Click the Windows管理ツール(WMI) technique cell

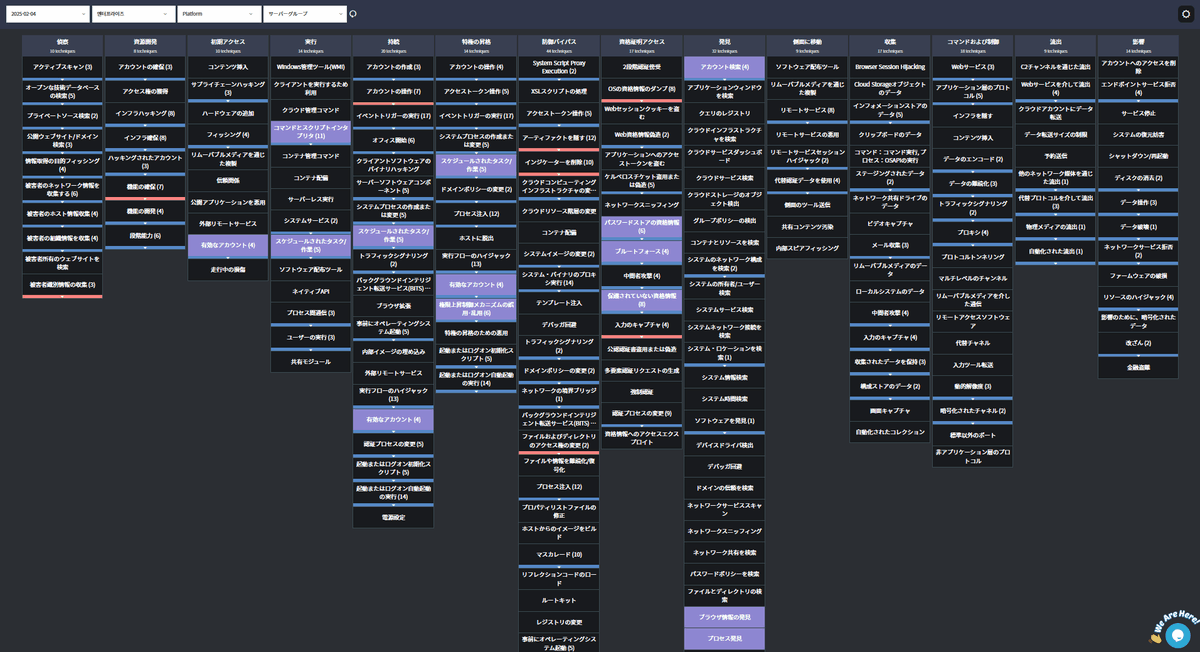click(x=310, y=67)
